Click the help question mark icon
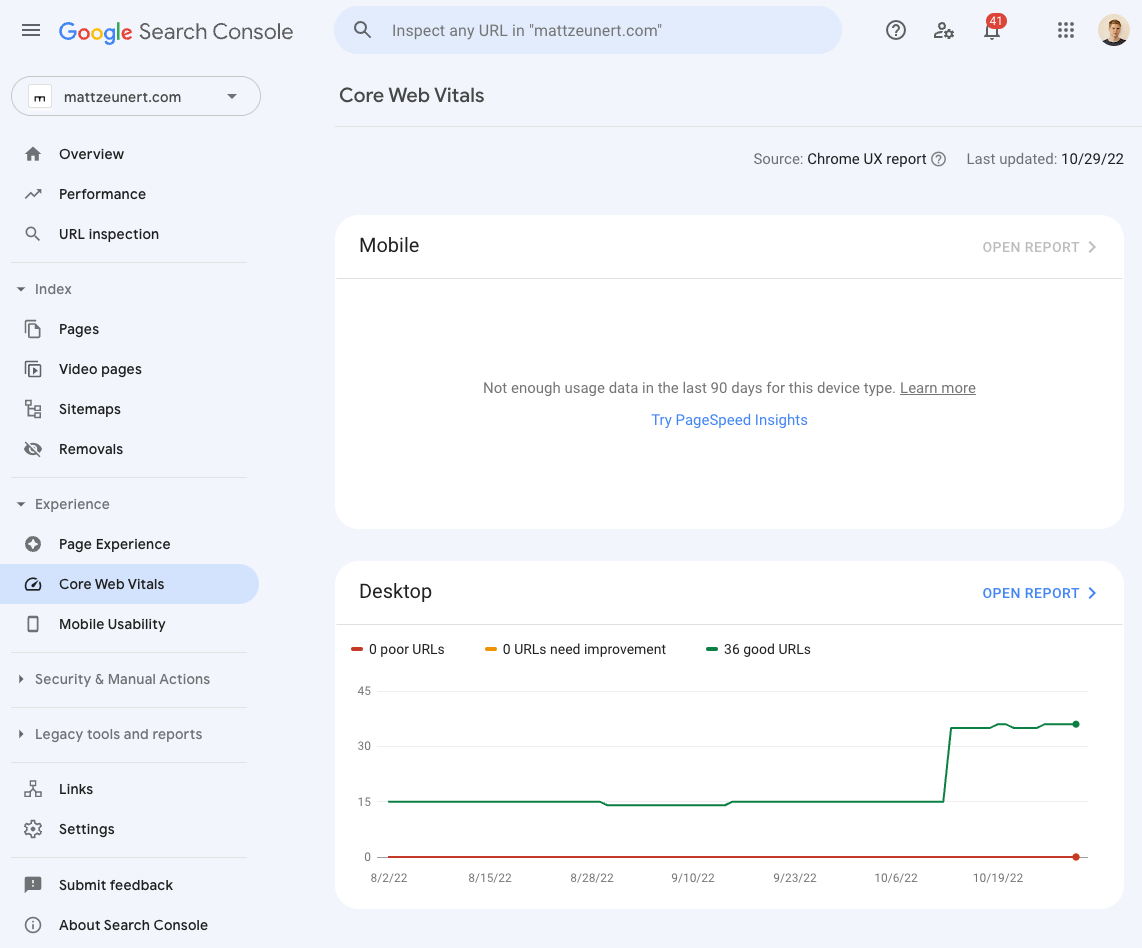Screen dimensions: 1142x948 (x=895, y=30)
